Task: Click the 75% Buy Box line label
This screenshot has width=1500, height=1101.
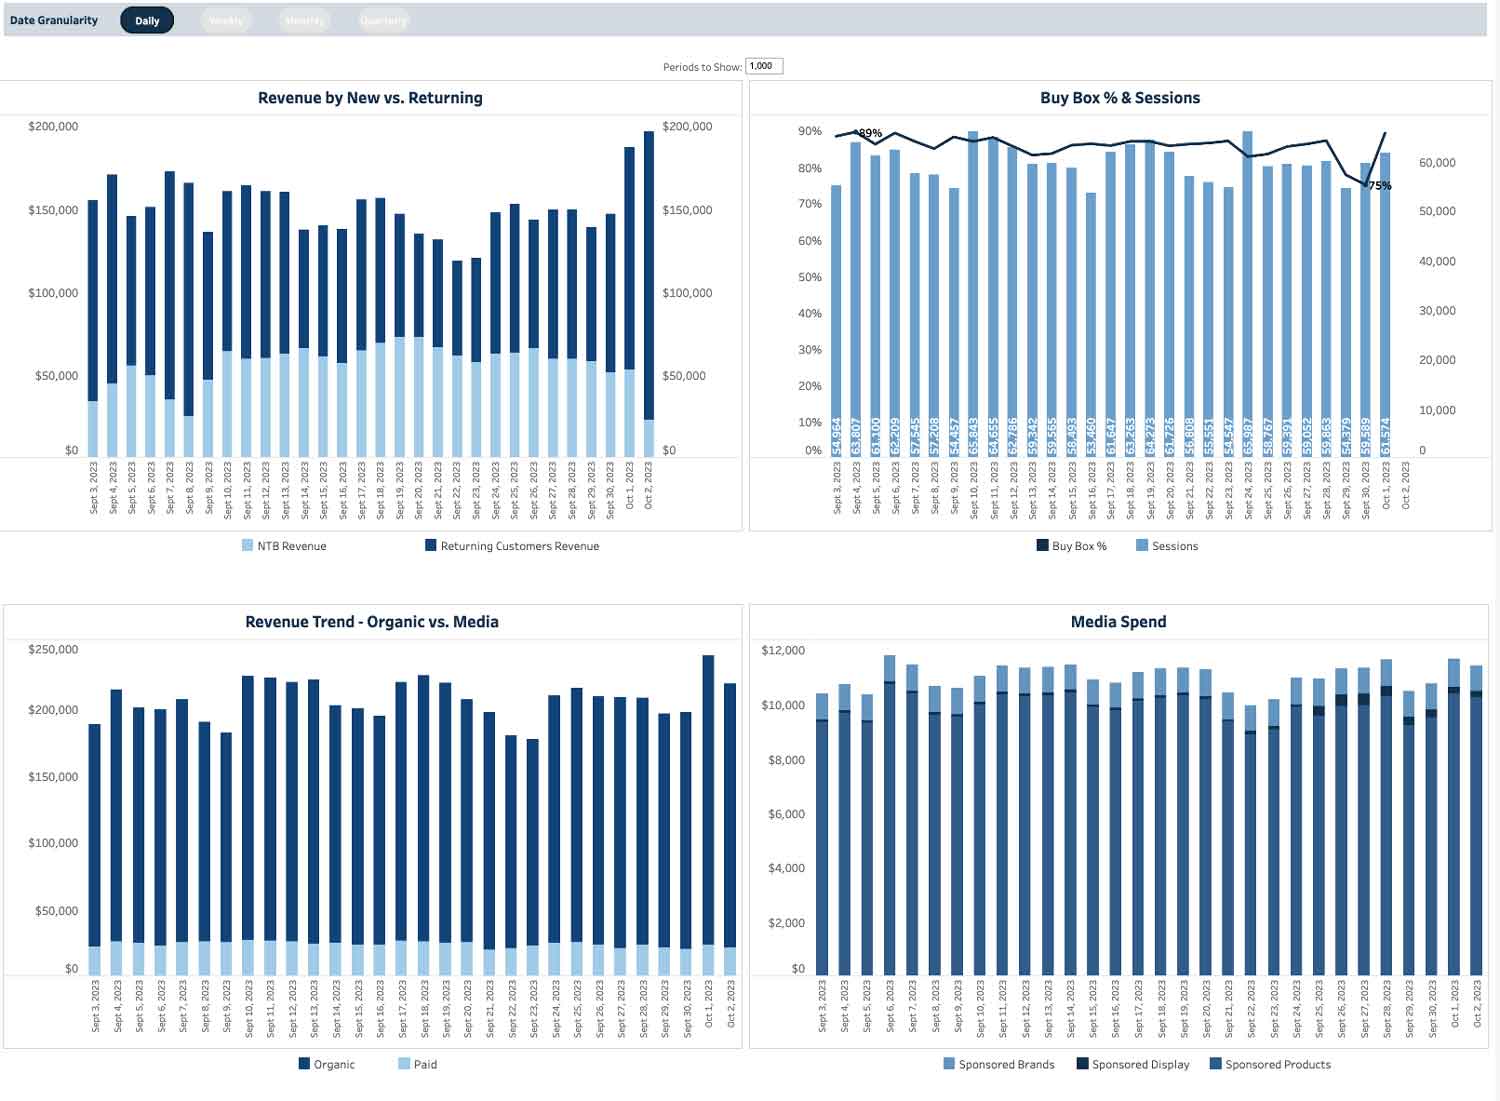Action: (1380, 186)
